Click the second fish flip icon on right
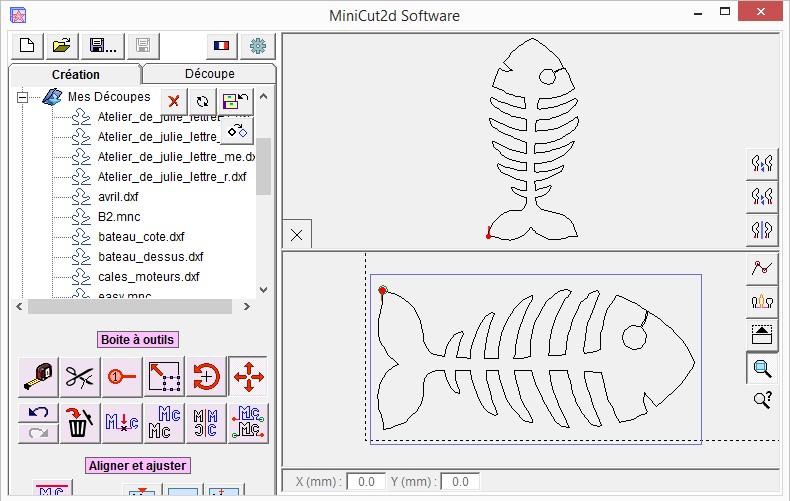 [x=762, y=196]
